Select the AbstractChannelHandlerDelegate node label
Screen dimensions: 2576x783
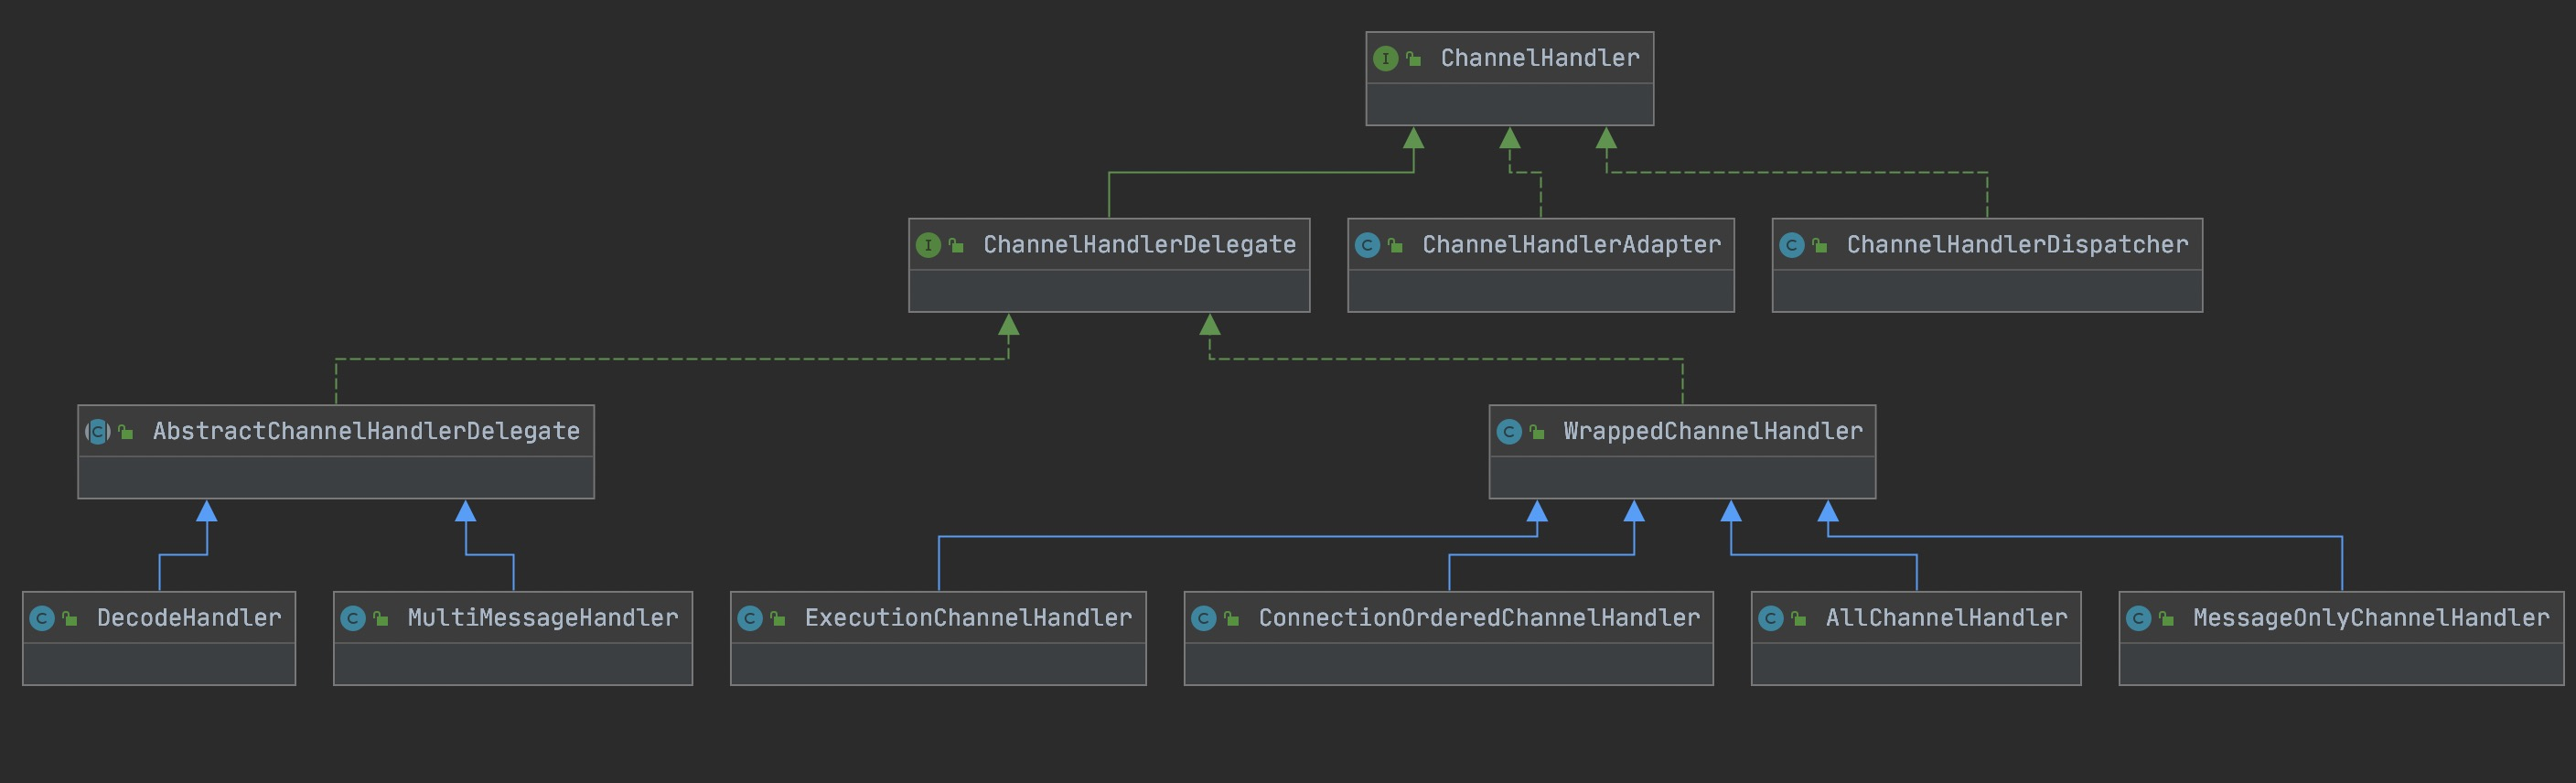tap(366, 432)
